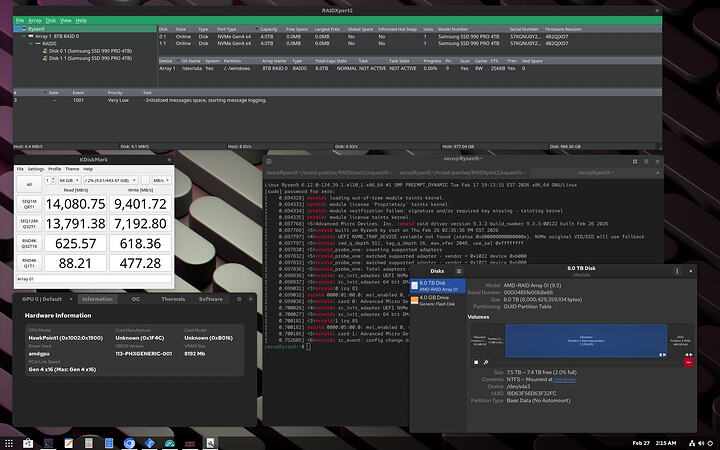
Task: Open KDiskMark's Profile menu
Action: tap(55, 169)
